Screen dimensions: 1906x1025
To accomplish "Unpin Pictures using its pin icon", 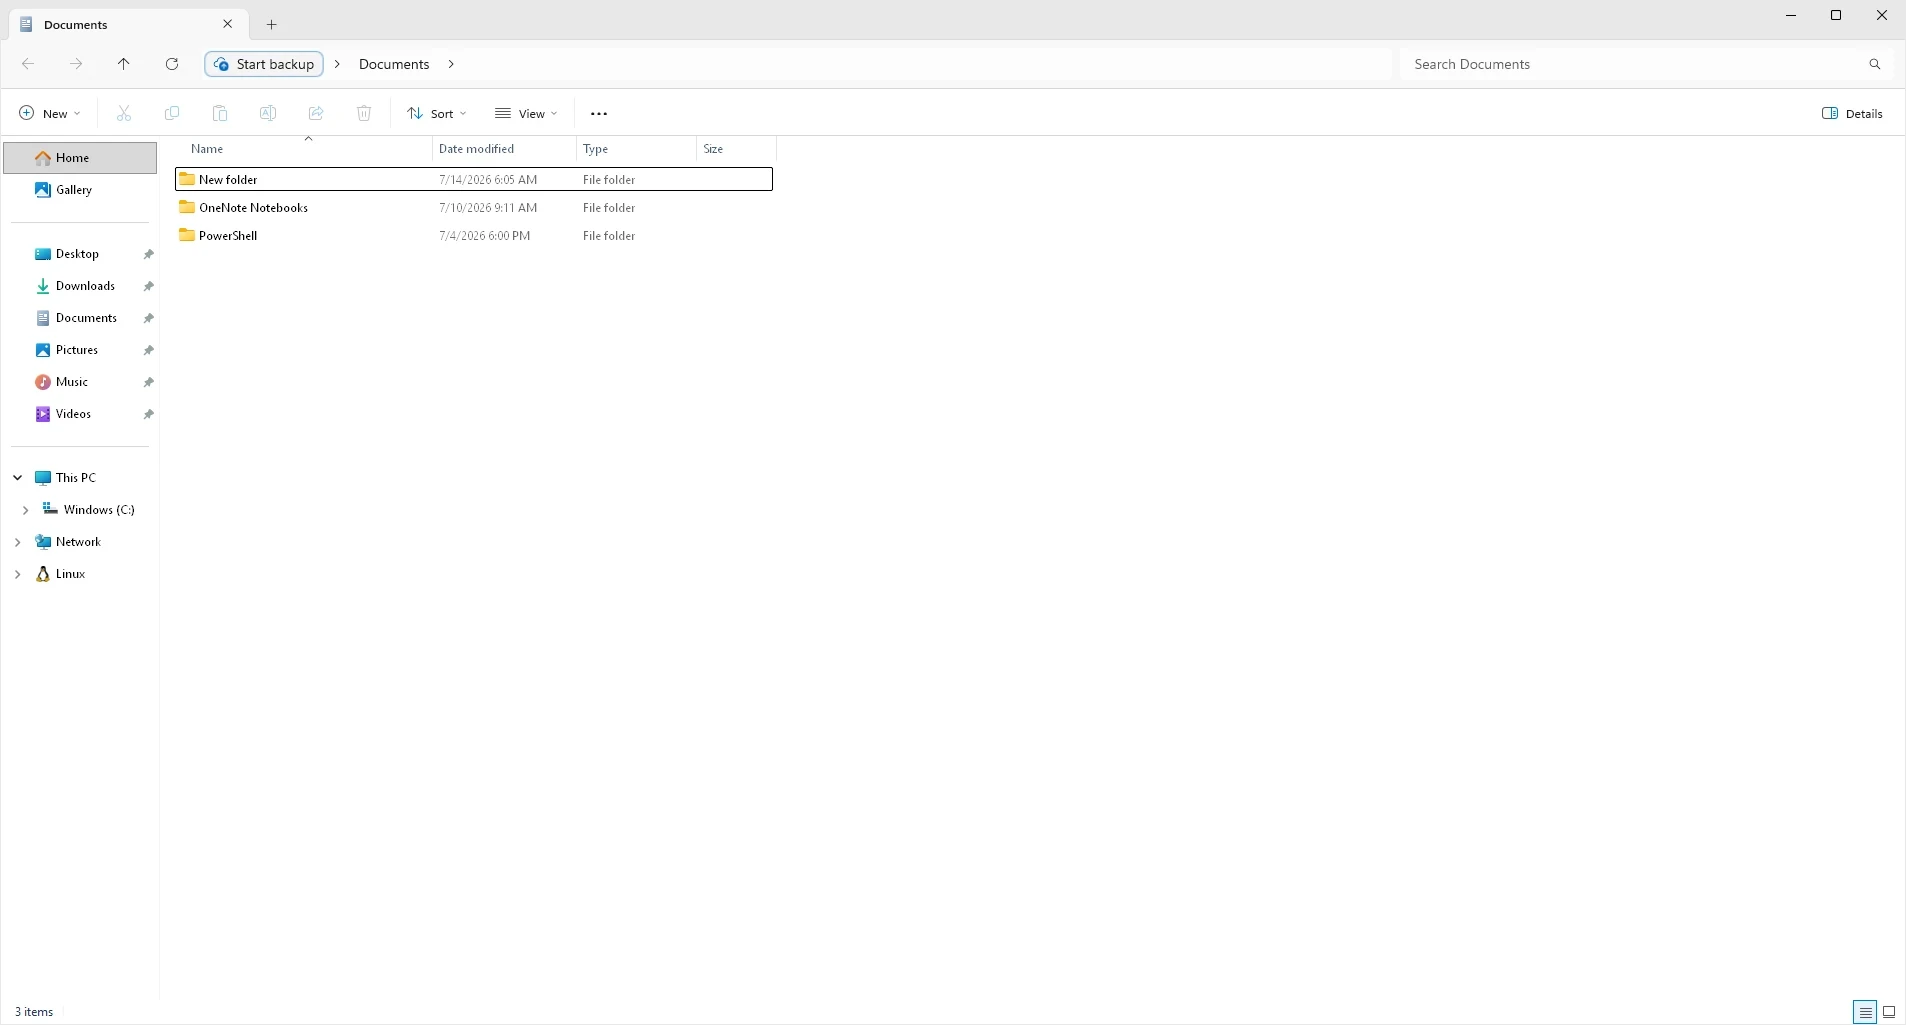I will pyautogui.click(x=149, y=350).
